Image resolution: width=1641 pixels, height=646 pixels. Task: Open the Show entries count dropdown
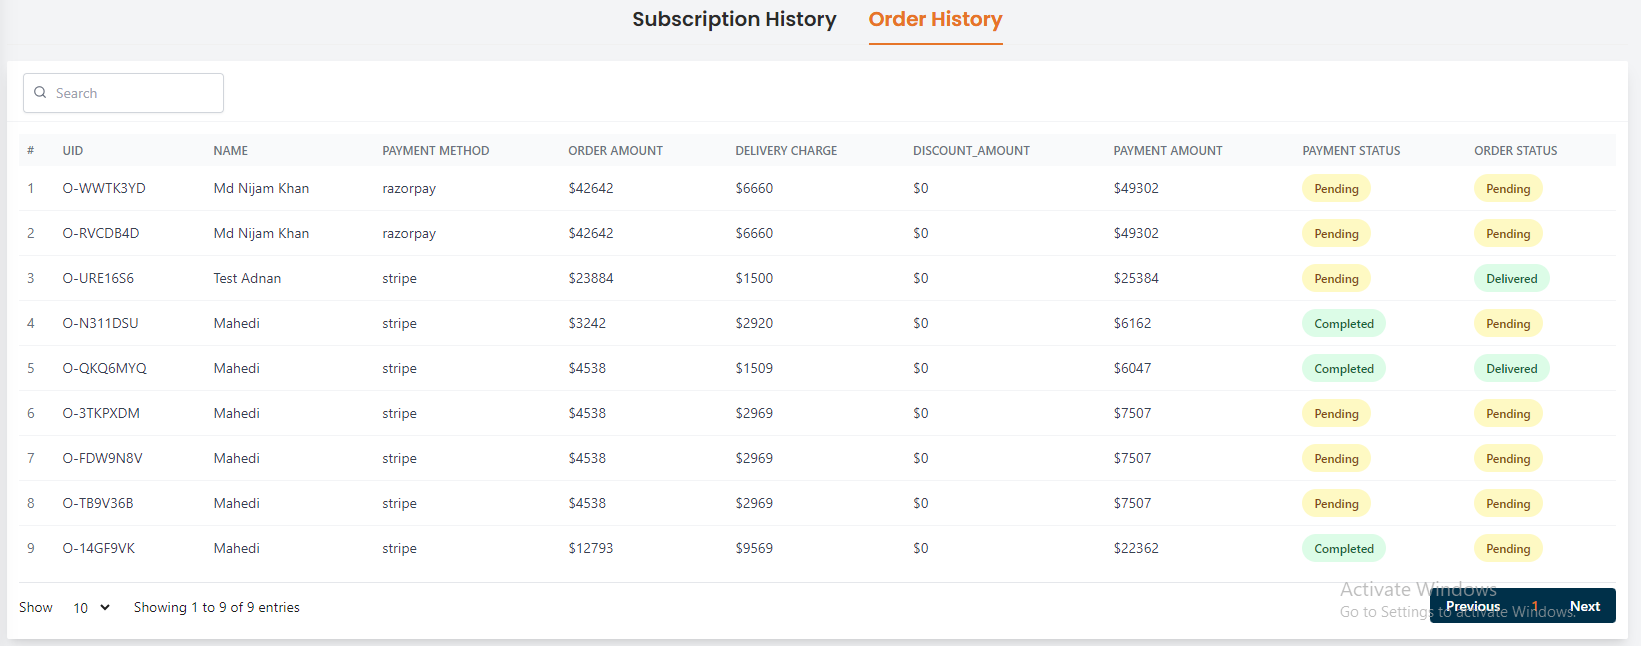click(x=91, y=608)
